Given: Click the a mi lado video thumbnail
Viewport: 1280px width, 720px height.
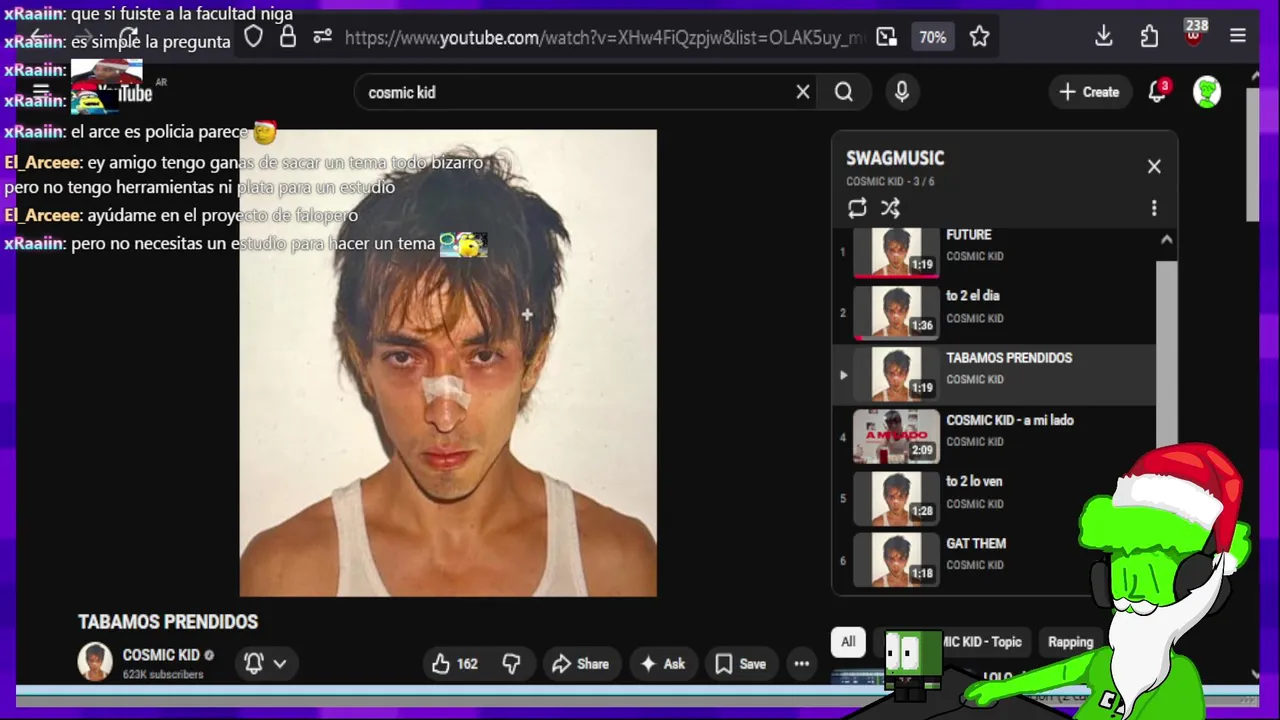Looking at the screenshot, I should [x=896, y=436].
